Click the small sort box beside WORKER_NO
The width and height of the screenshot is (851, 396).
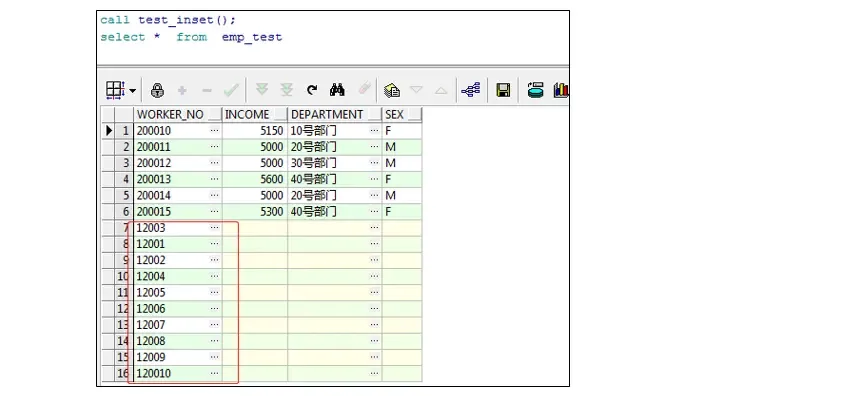215,115
